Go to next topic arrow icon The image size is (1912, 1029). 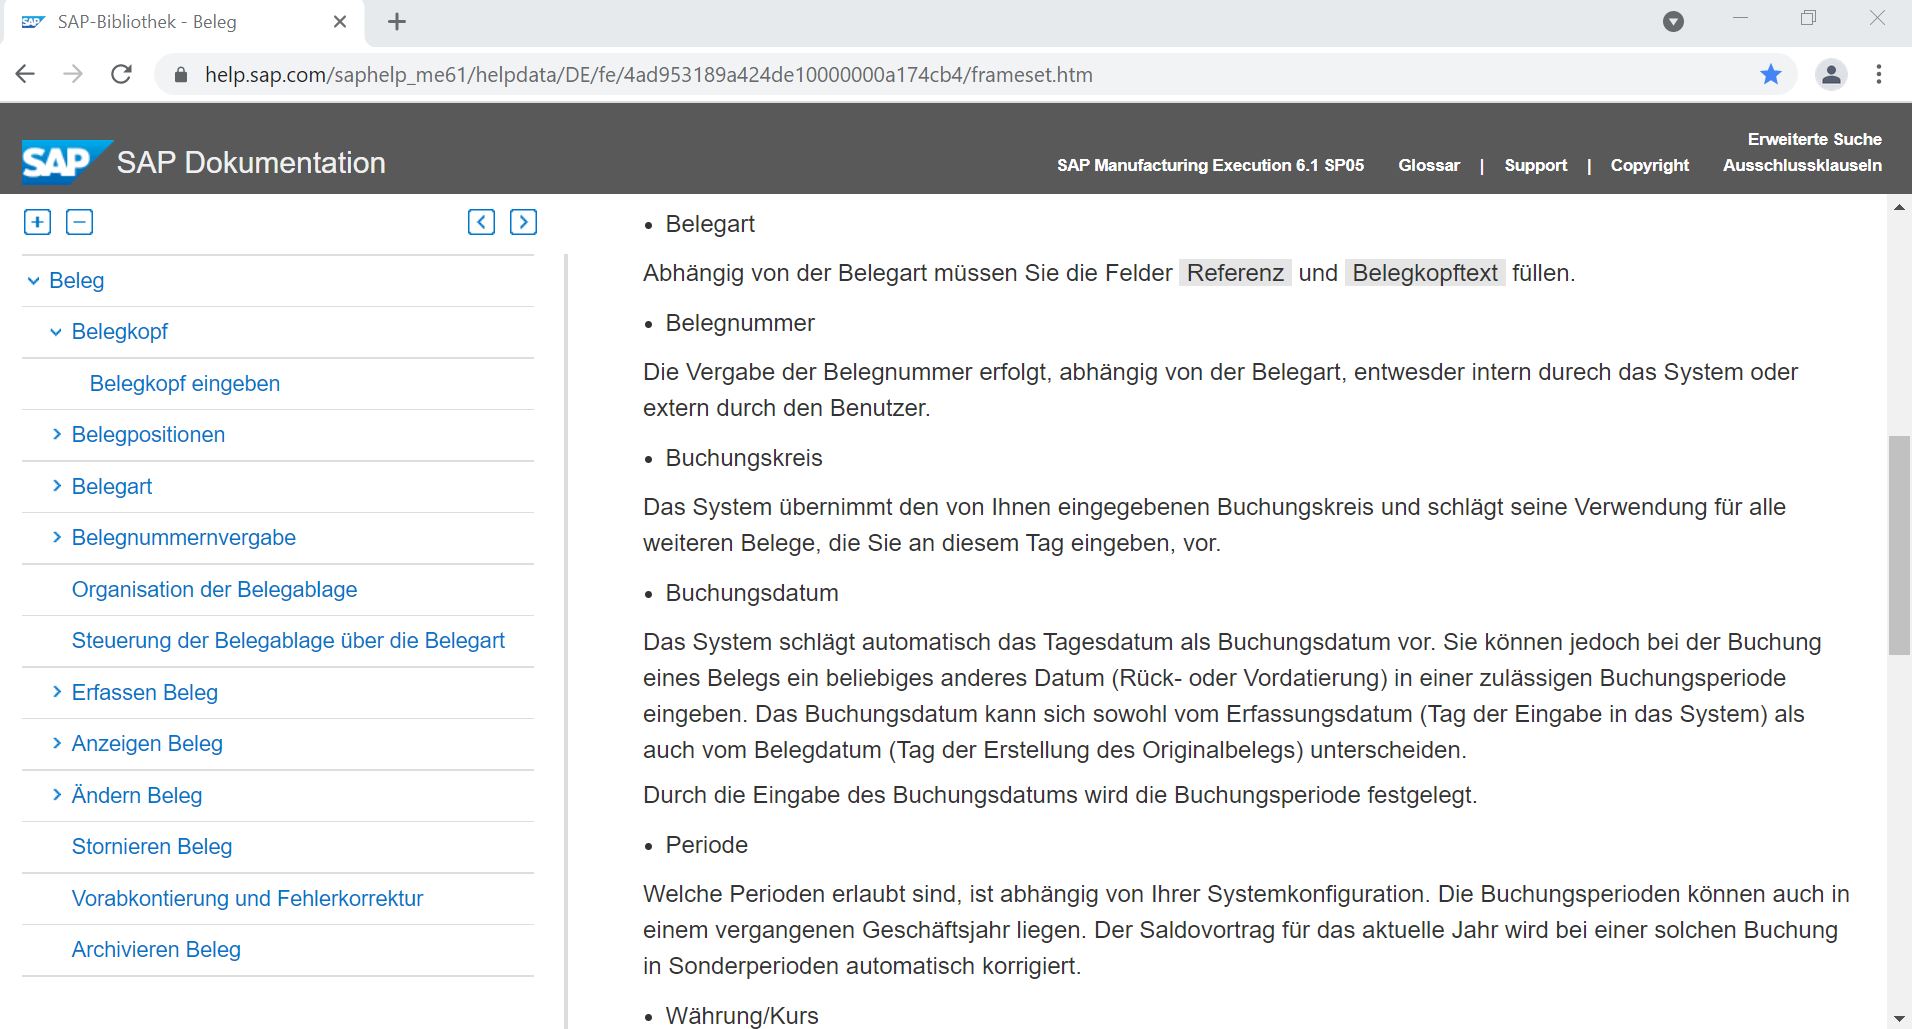click(523, 222)
